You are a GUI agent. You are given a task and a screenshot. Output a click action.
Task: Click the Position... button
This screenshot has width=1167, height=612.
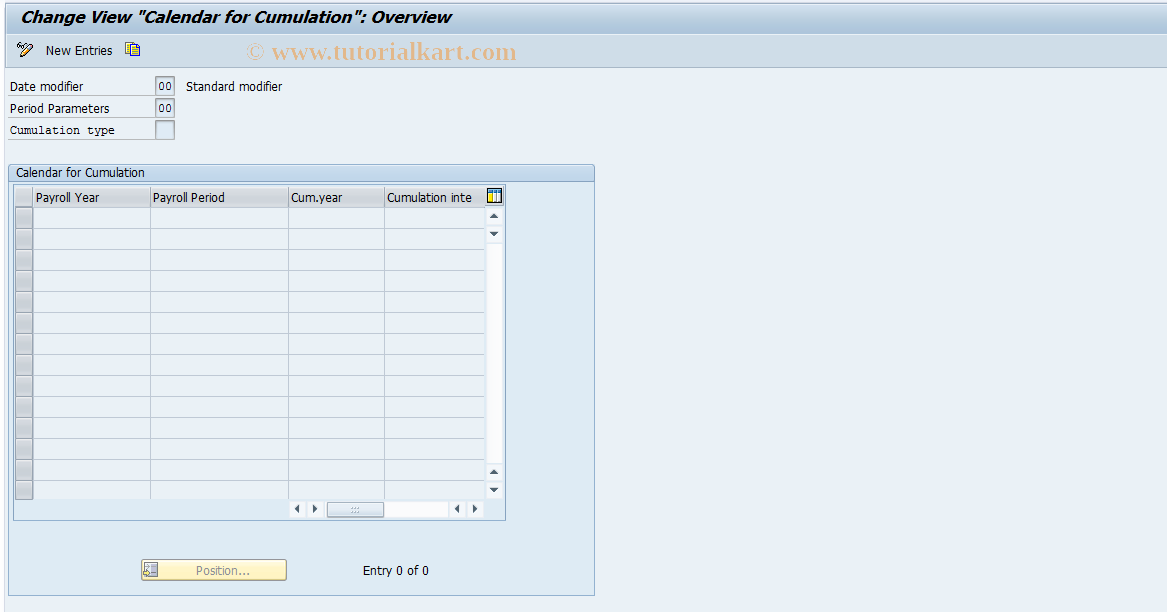[214, 570]
